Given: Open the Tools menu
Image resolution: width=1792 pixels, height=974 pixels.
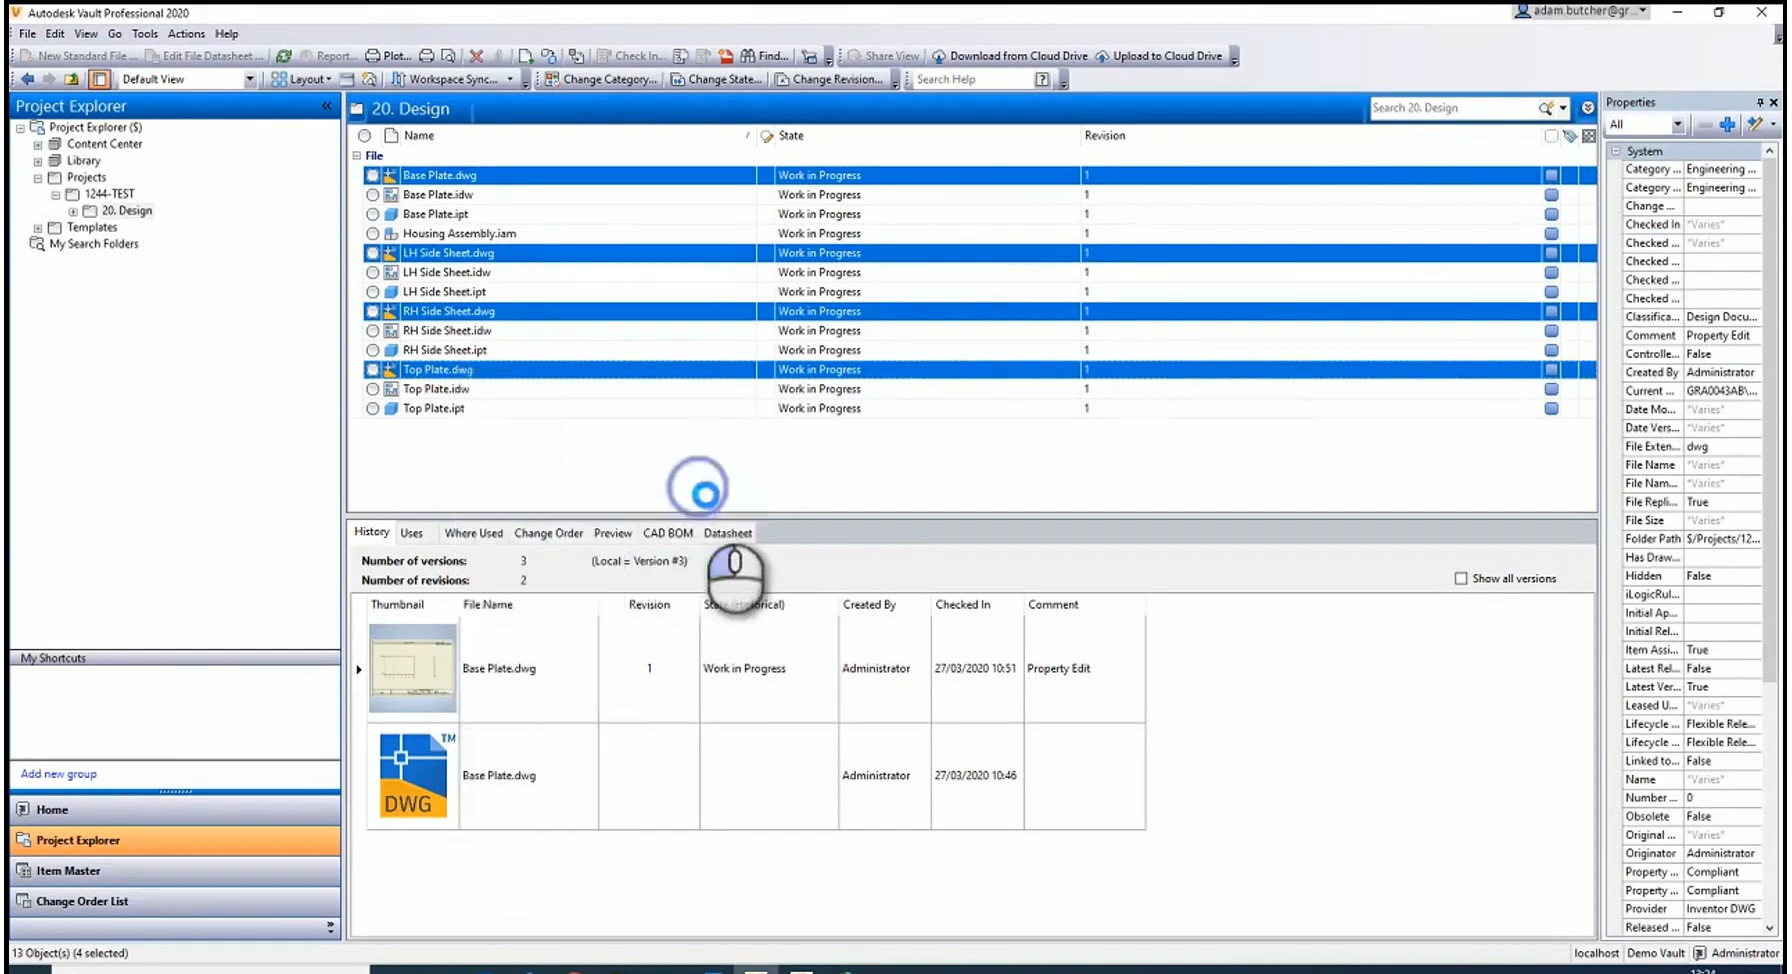Looking at the screenshot, I should [x=145, y=33].
